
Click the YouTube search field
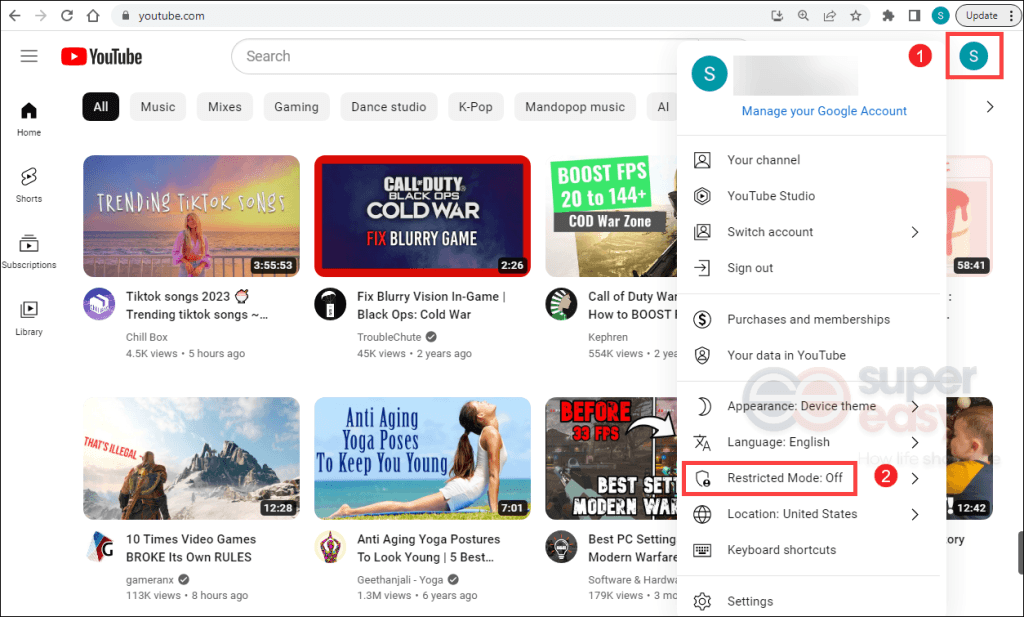pyautogui.click(x=457, y=56)
